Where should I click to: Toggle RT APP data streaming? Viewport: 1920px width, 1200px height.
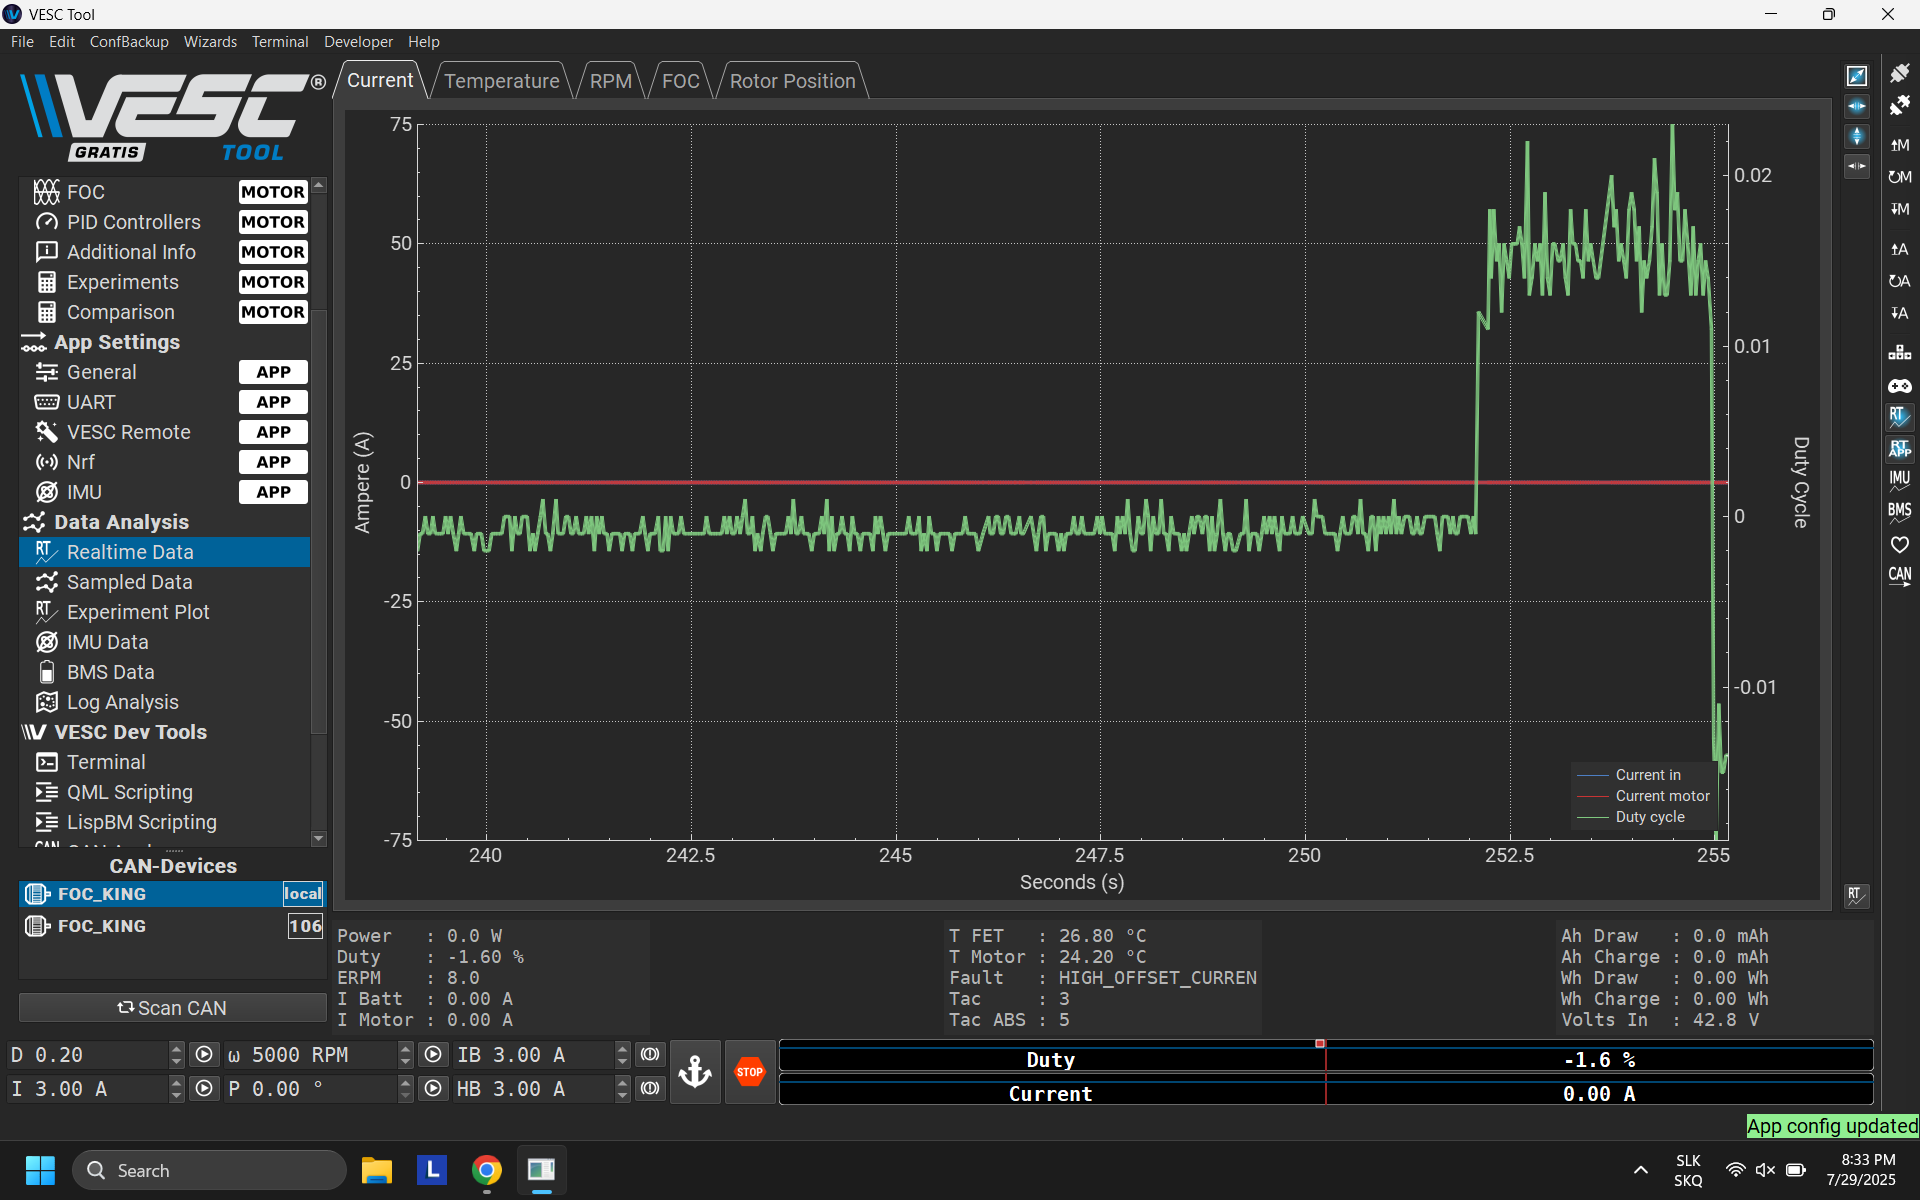(1899, 449)
